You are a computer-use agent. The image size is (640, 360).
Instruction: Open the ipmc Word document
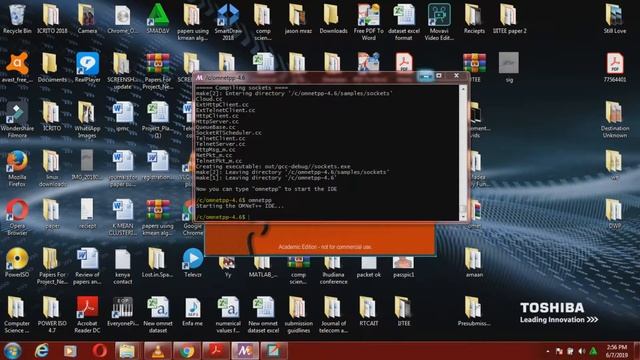coord(122,117)
